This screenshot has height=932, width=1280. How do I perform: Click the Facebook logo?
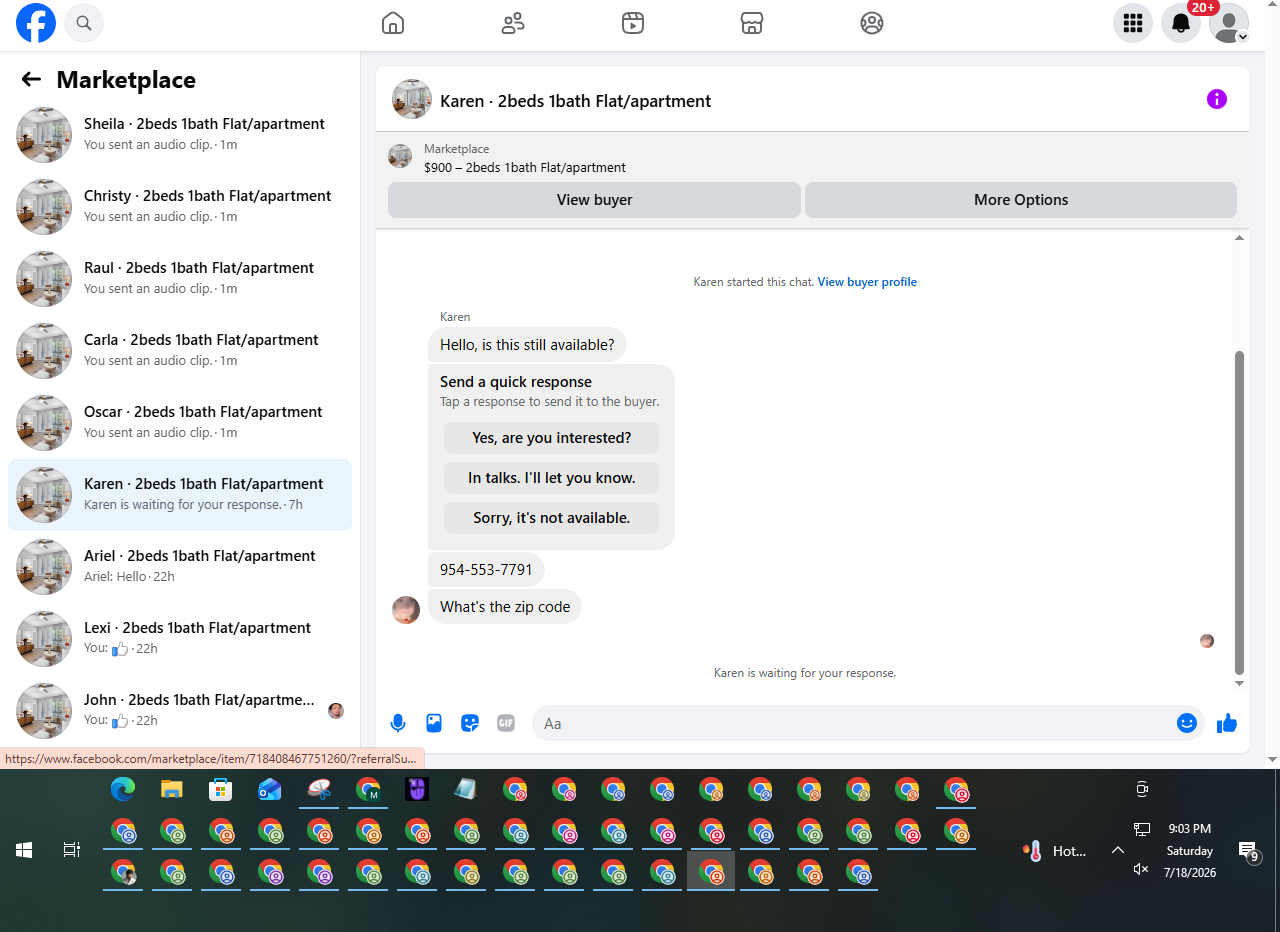tap(36, 23)
